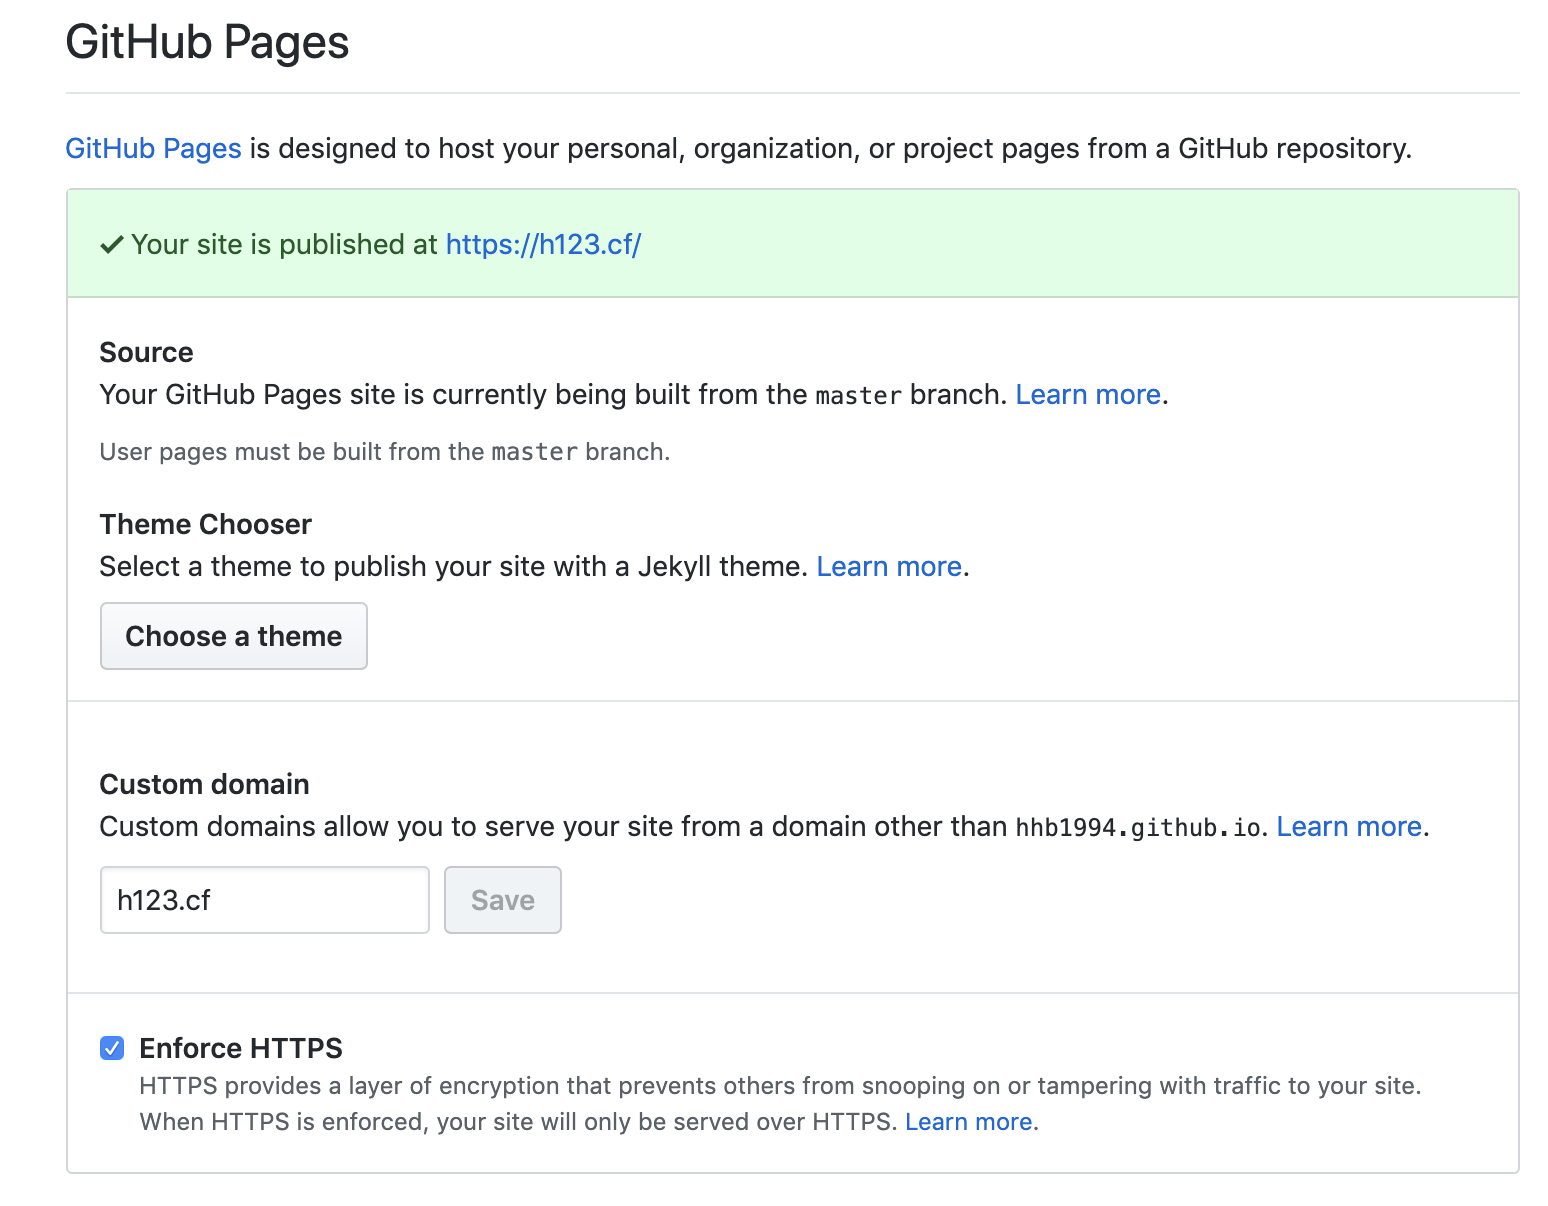Click the Save custom domain button
This screenshot has width=1548, height=1206.
[x=503, y=900]
